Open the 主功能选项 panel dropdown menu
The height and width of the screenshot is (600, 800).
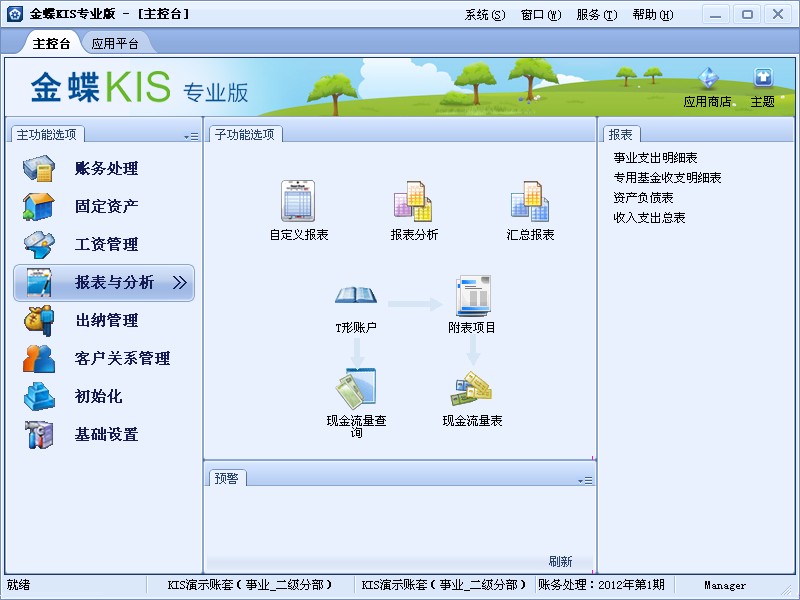[191, 137]
